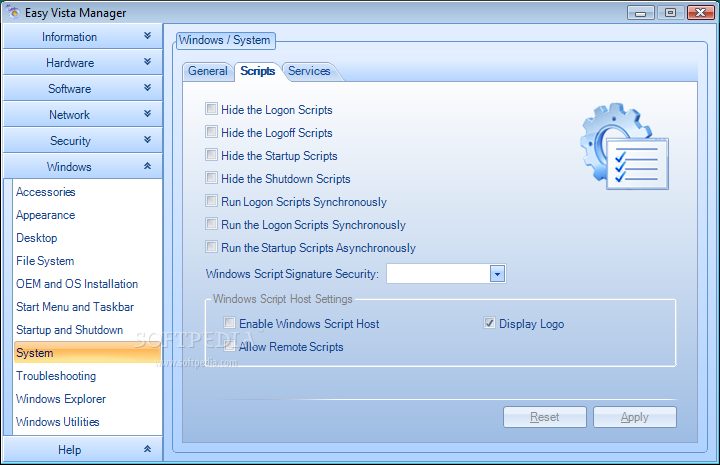Viewport: 720px width, 465px height.
Task: Expand the Security section chevron
Action: [x=147, y=139]
